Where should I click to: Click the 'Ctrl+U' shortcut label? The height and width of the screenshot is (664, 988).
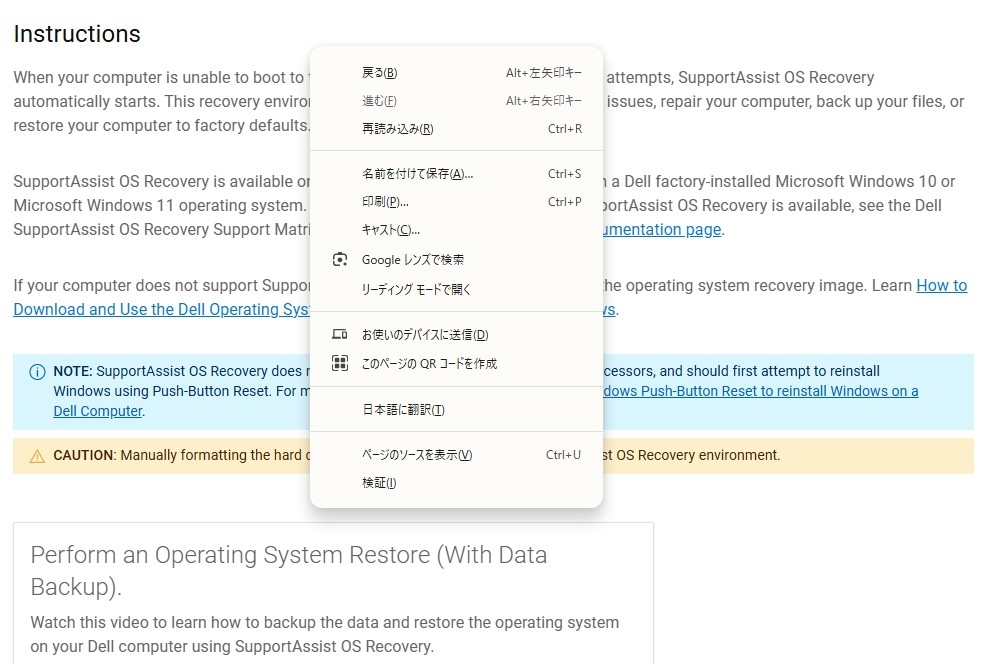point(563,455)
